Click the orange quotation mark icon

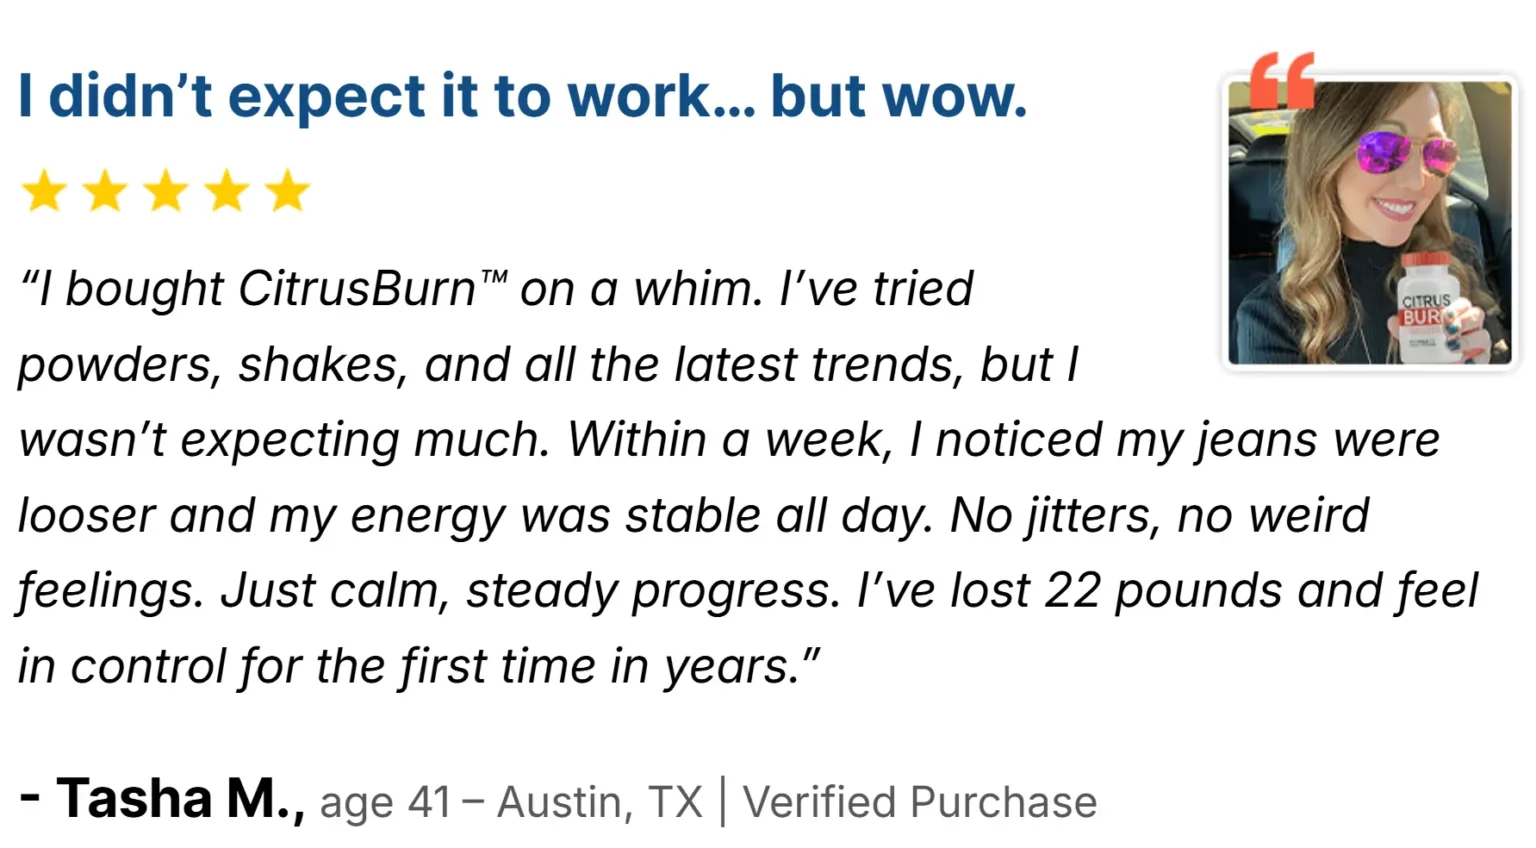click(1281, 80)
